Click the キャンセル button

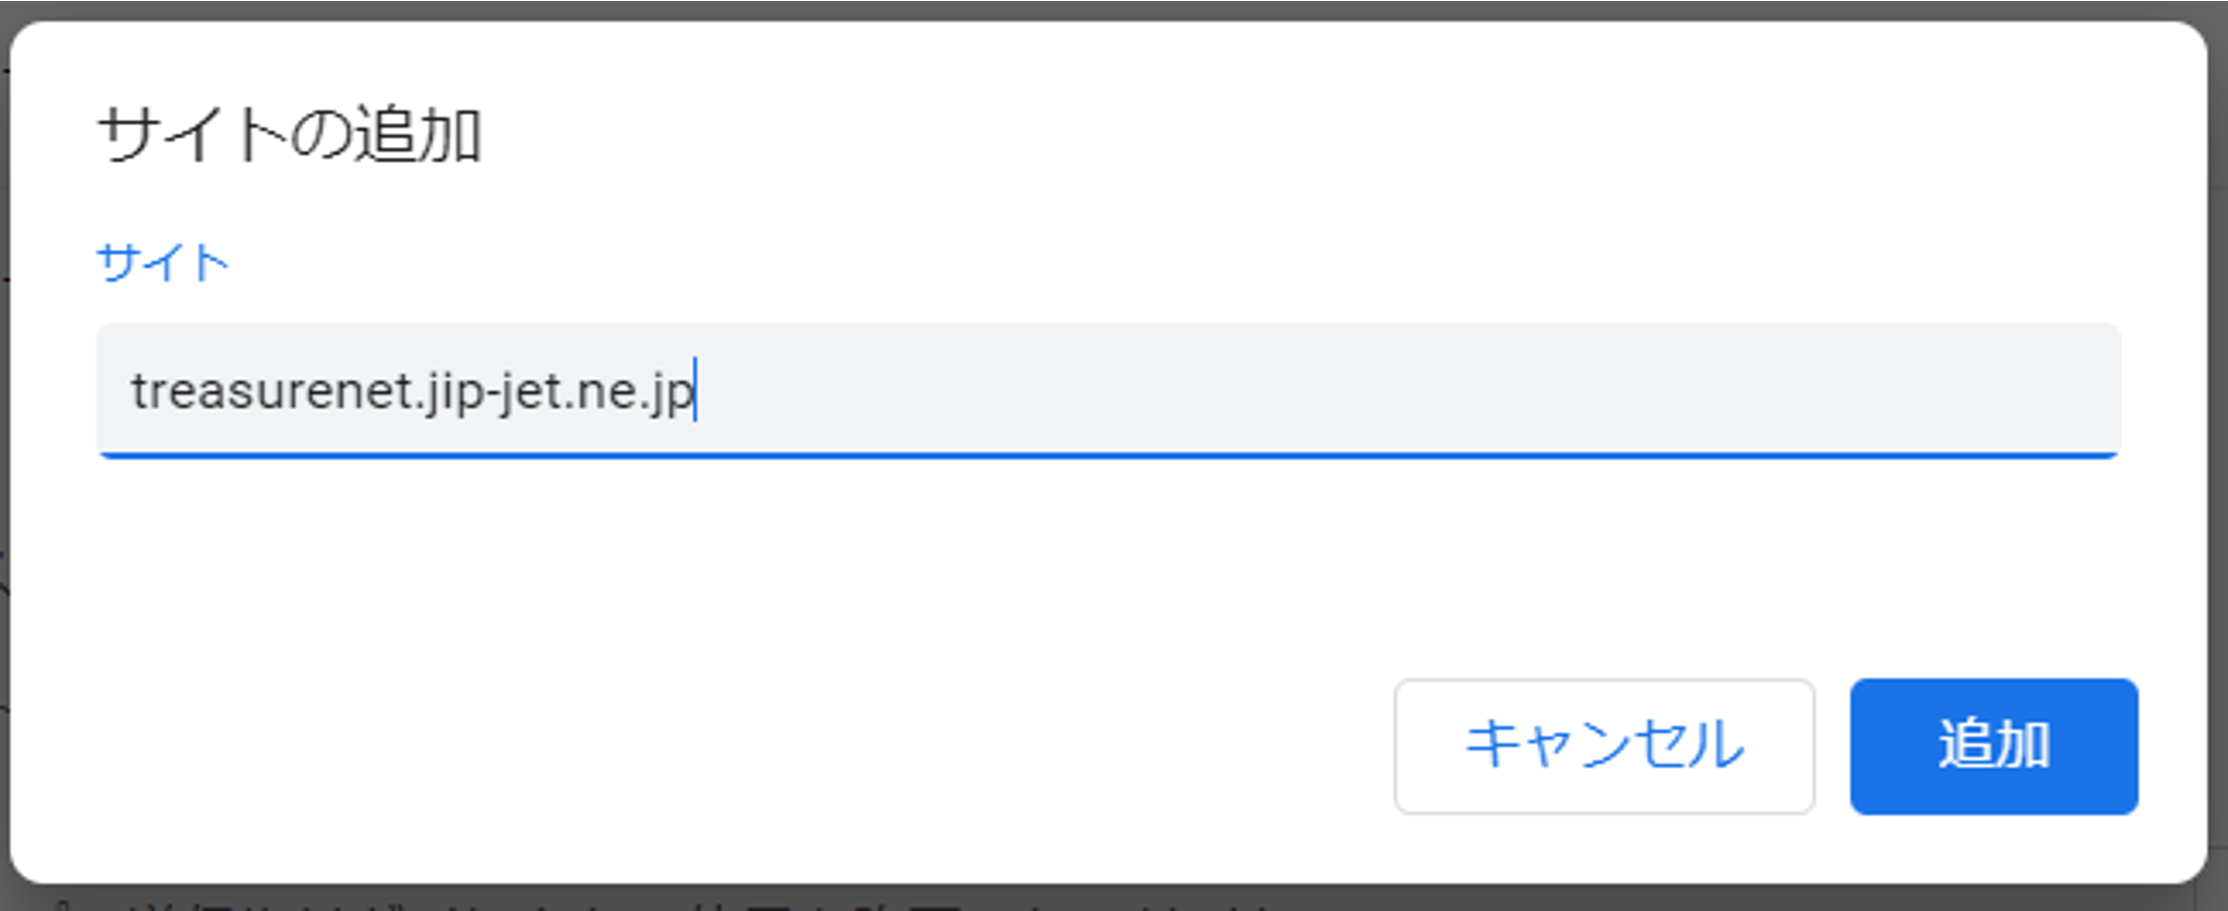pyautogui.click(x=1604, y=746)
